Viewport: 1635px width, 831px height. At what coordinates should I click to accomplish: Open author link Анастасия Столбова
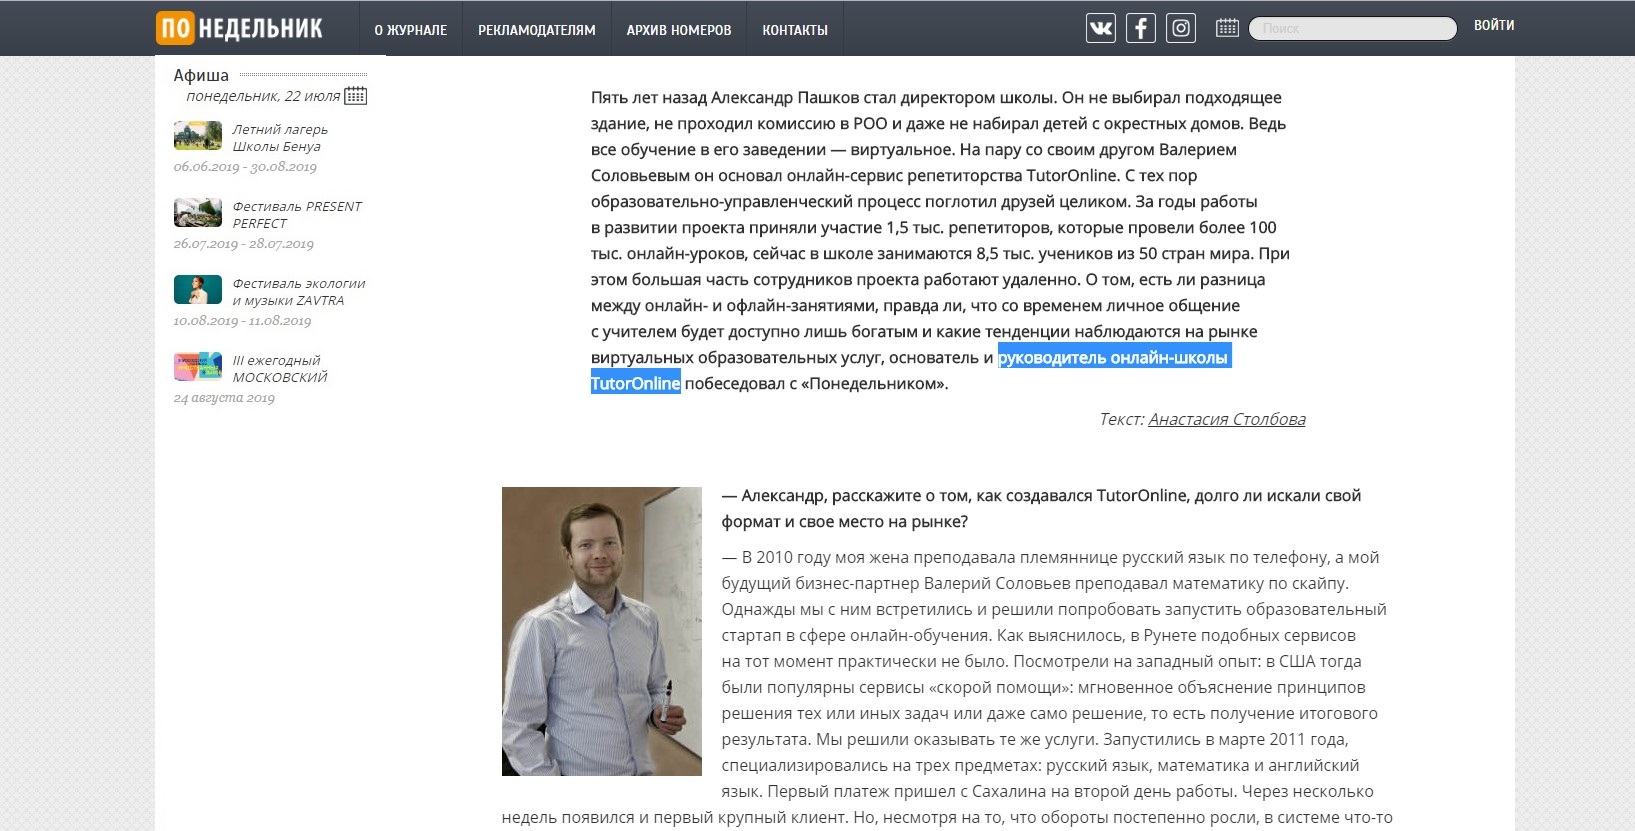pos(1226,420)
